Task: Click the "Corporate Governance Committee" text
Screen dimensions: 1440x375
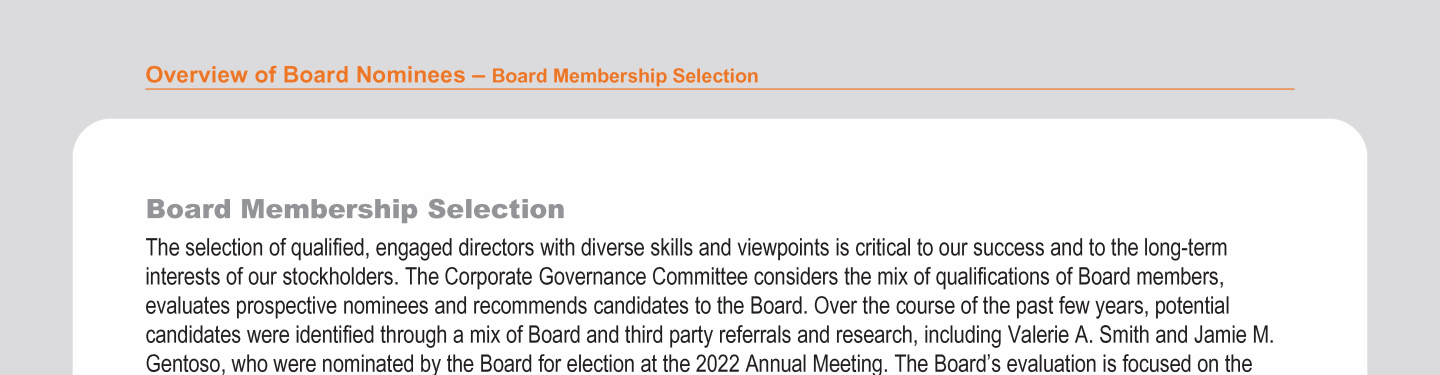Action: [x=569, y=276]
